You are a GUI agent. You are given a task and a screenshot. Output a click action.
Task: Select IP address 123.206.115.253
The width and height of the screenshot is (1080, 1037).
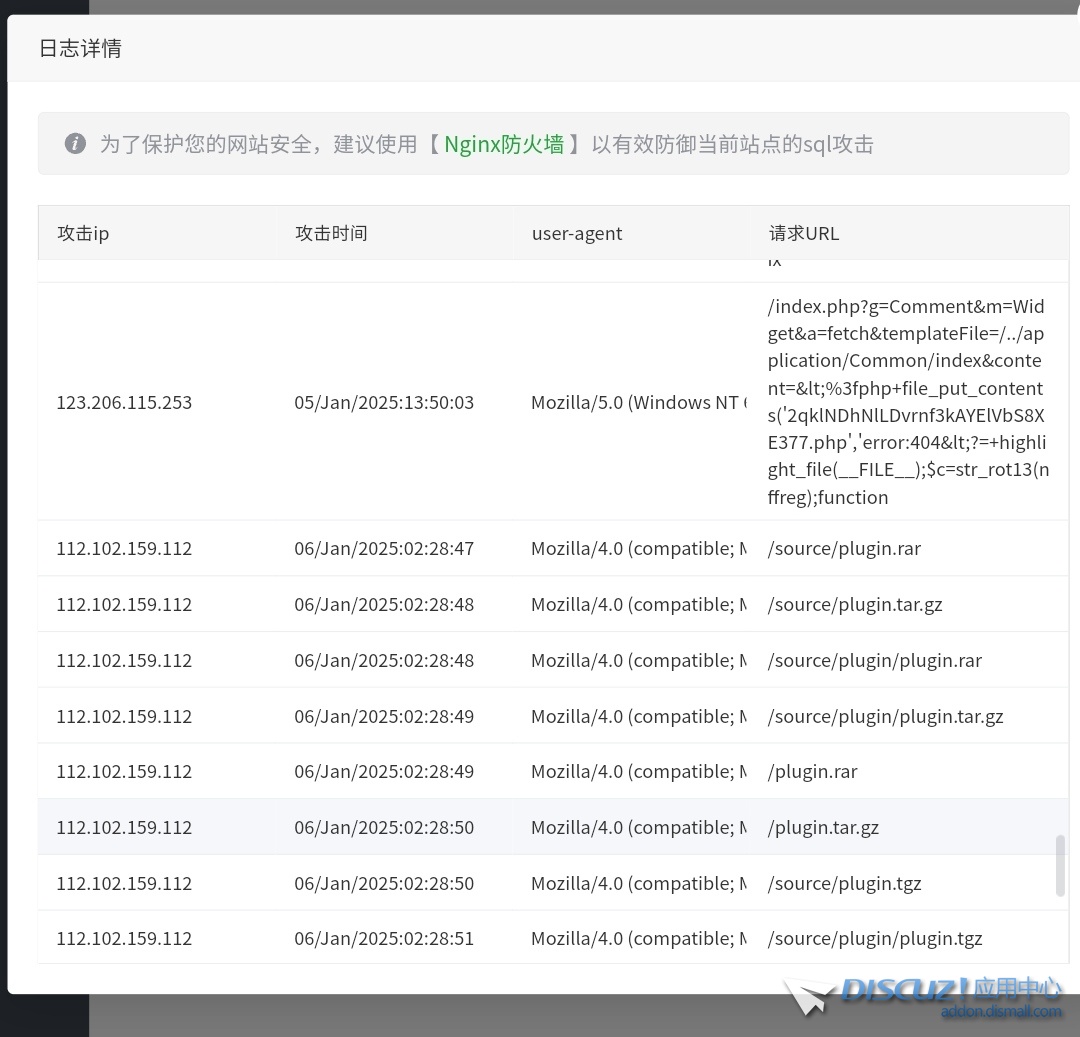coord(124,402)
